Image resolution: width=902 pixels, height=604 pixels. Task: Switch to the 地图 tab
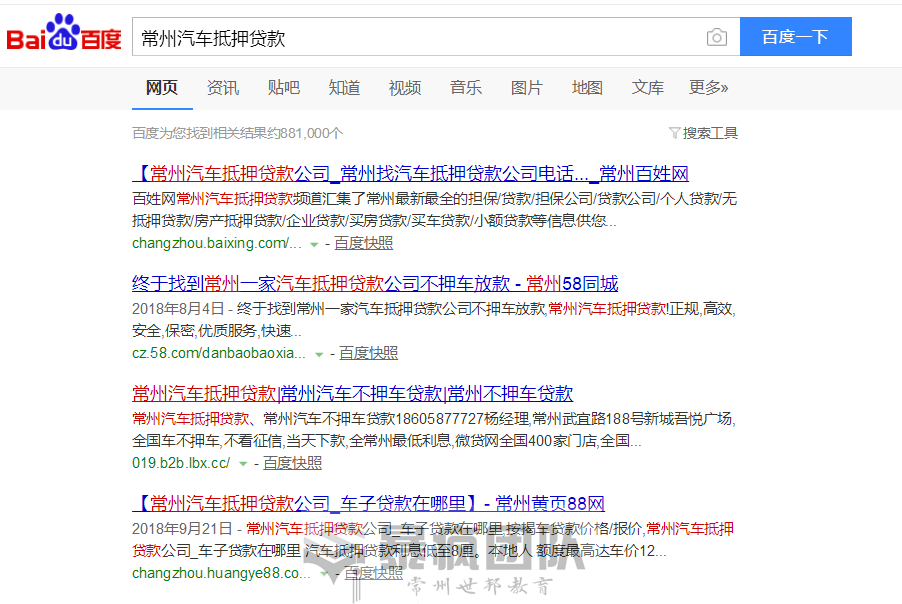tap(587, 87)
